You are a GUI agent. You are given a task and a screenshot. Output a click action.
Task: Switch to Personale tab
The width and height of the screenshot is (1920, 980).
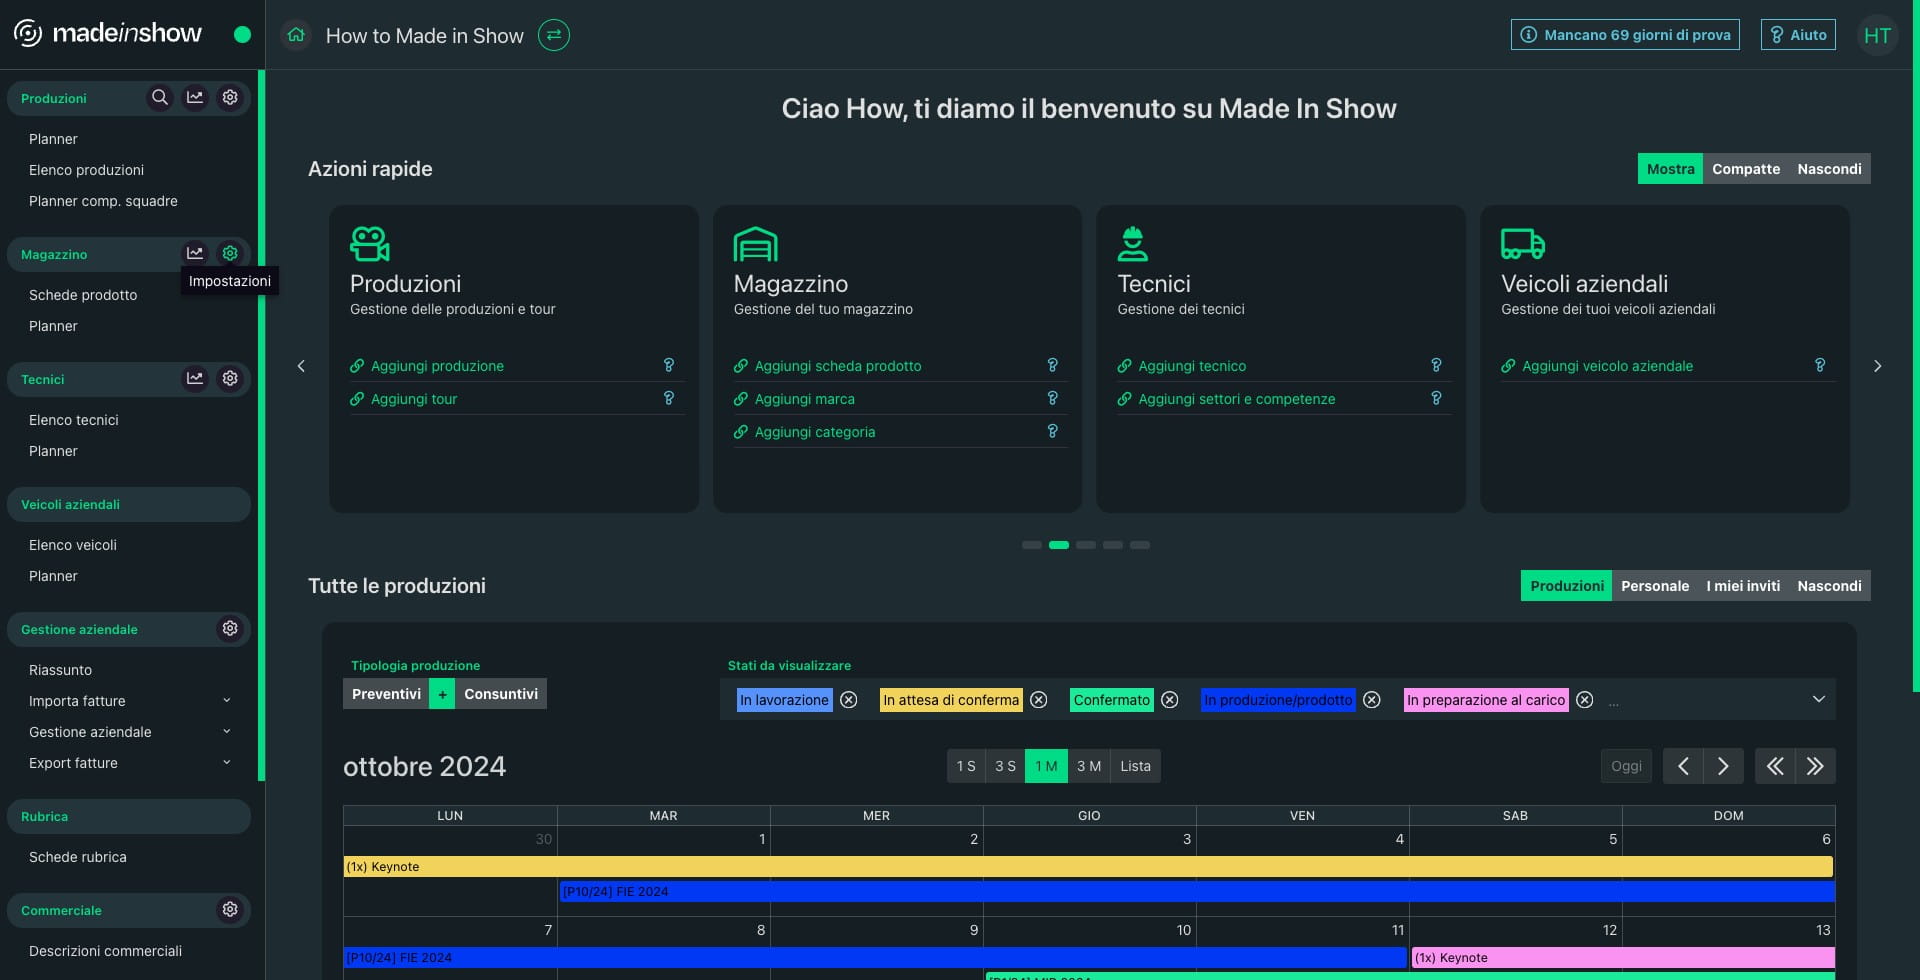(1654, 586)
